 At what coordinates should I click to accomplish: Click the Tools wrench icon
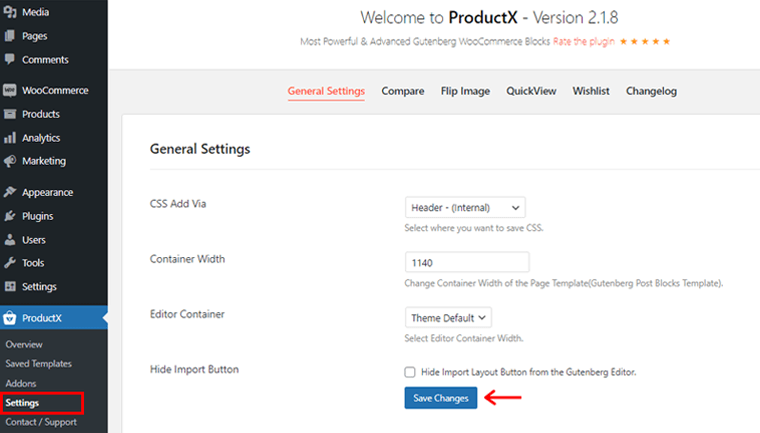click(x=10, y=263)
